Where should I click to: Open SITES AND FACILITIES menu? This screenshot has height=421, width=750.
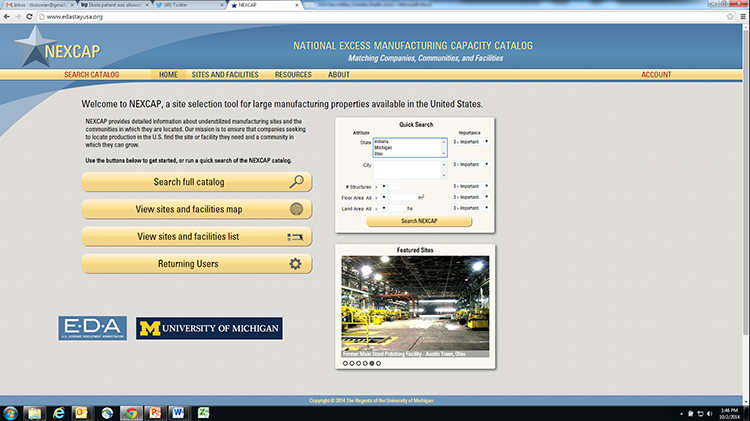[x=225, y=75]
